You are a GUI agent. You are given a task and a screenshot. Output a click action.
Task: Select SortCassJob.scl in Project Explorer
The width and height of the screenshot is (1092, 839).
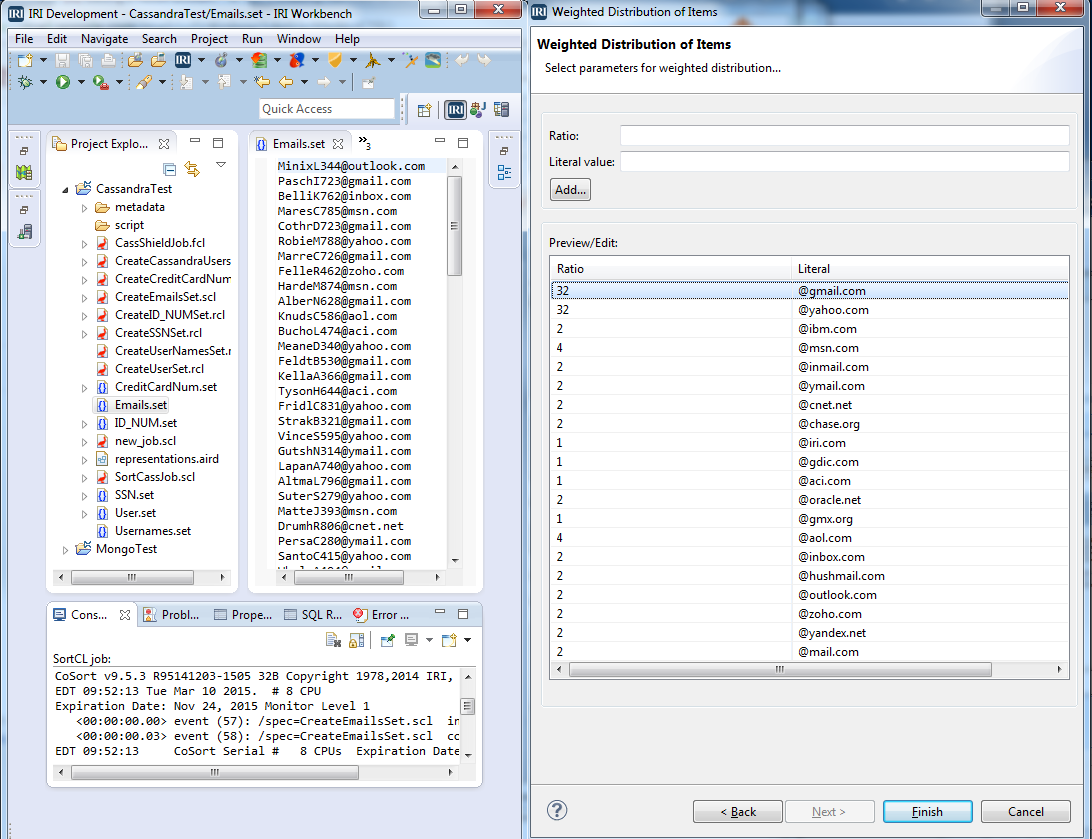click(x=155, y=477)
